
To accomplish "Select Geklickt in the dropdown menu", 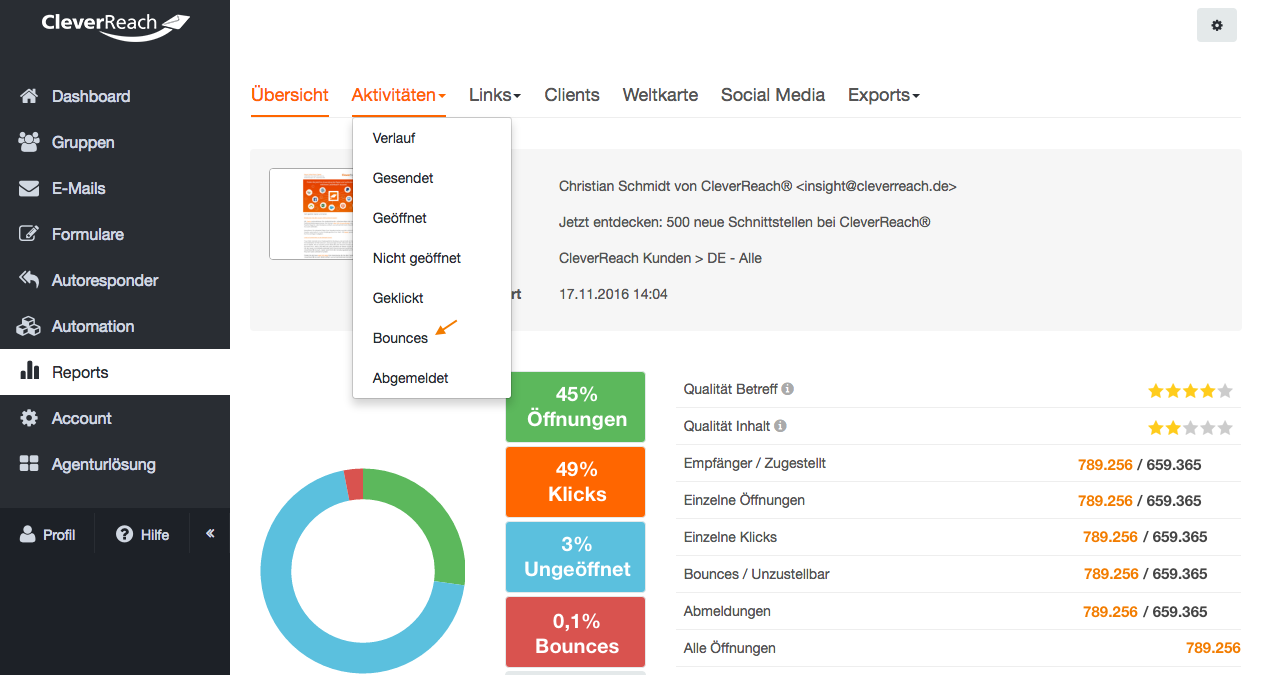I will pyautogui.click(x=432, y=298).
